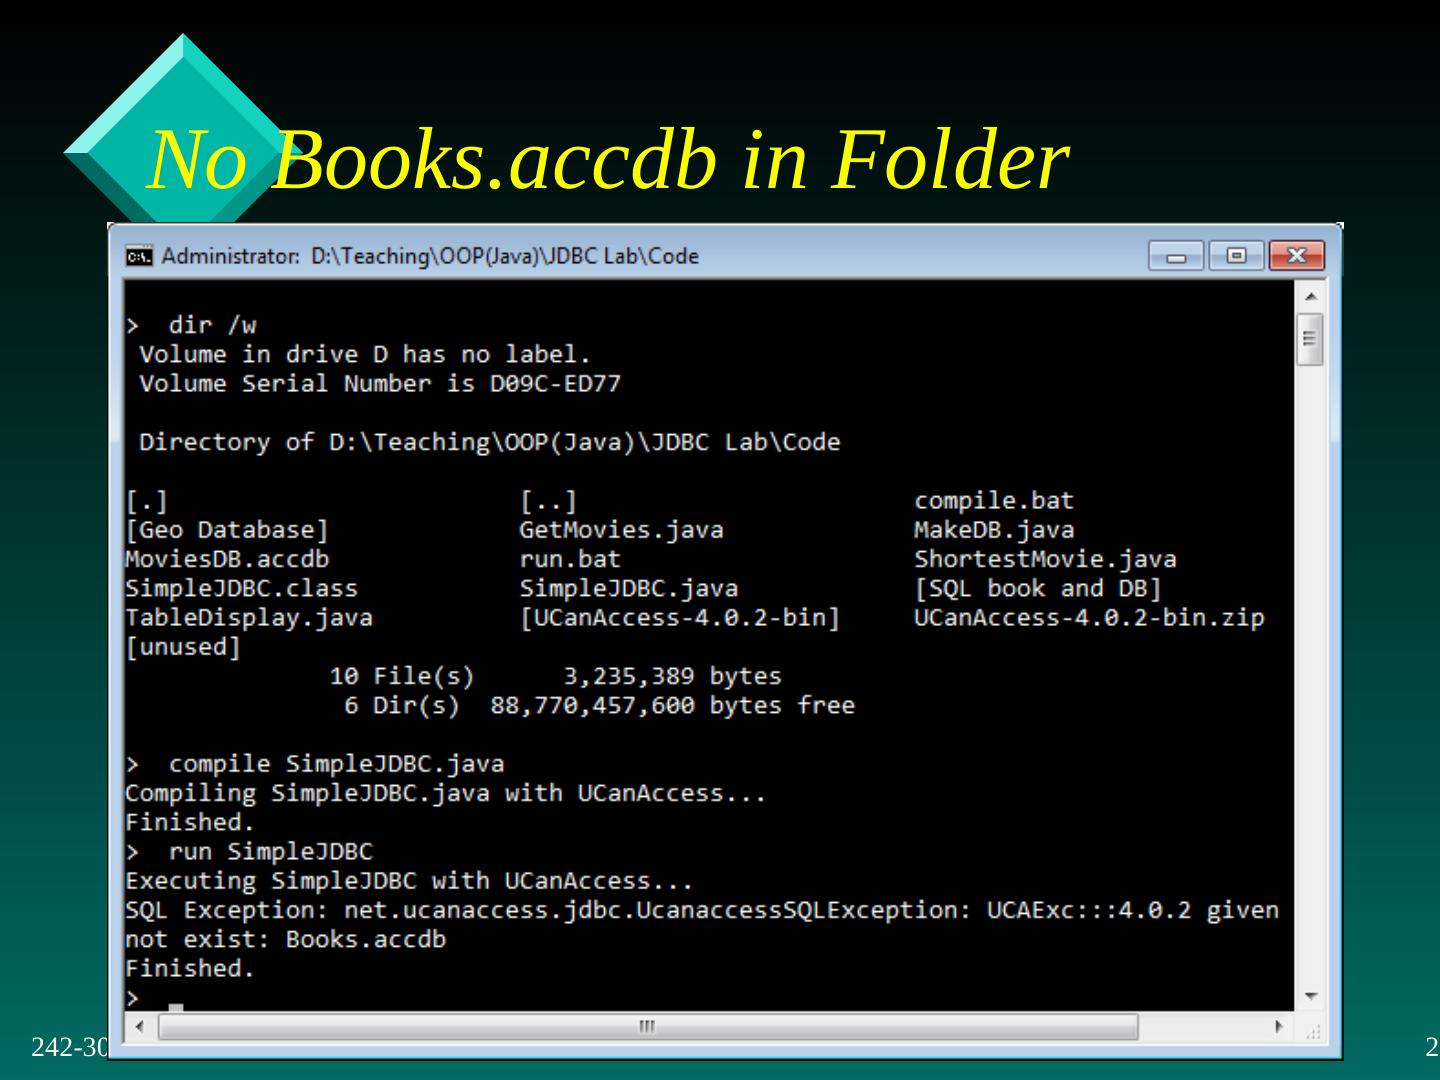Close the command prompt window
This screenshot has height=1080, width=1440.
tap(1296, 256)
